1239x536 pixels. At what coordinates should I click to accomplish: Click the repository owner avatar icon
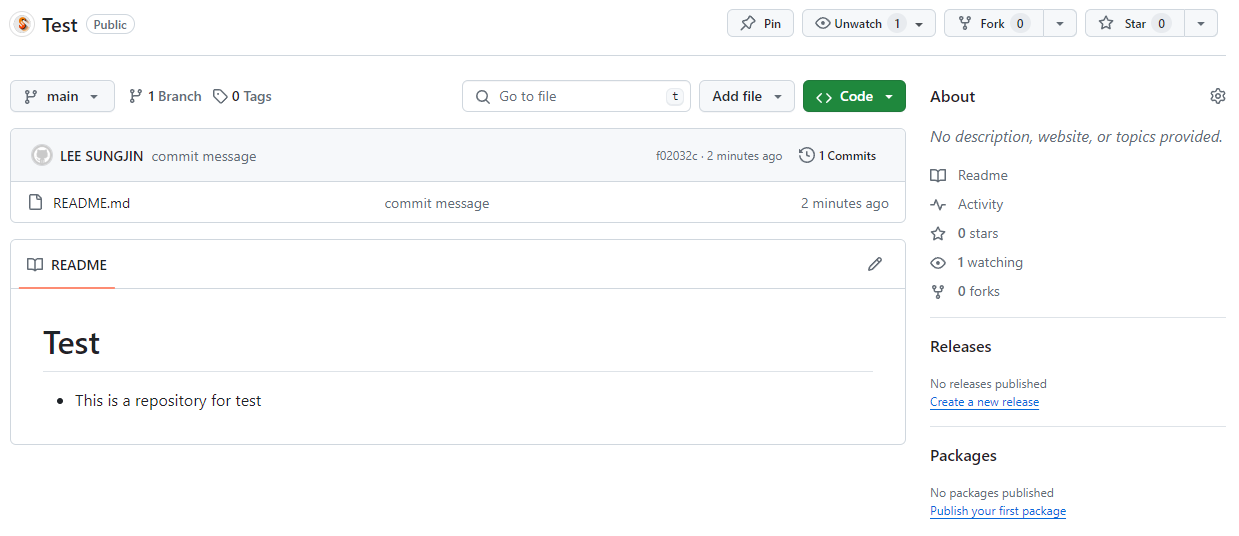pyautogui.click(x=23, y=24)
